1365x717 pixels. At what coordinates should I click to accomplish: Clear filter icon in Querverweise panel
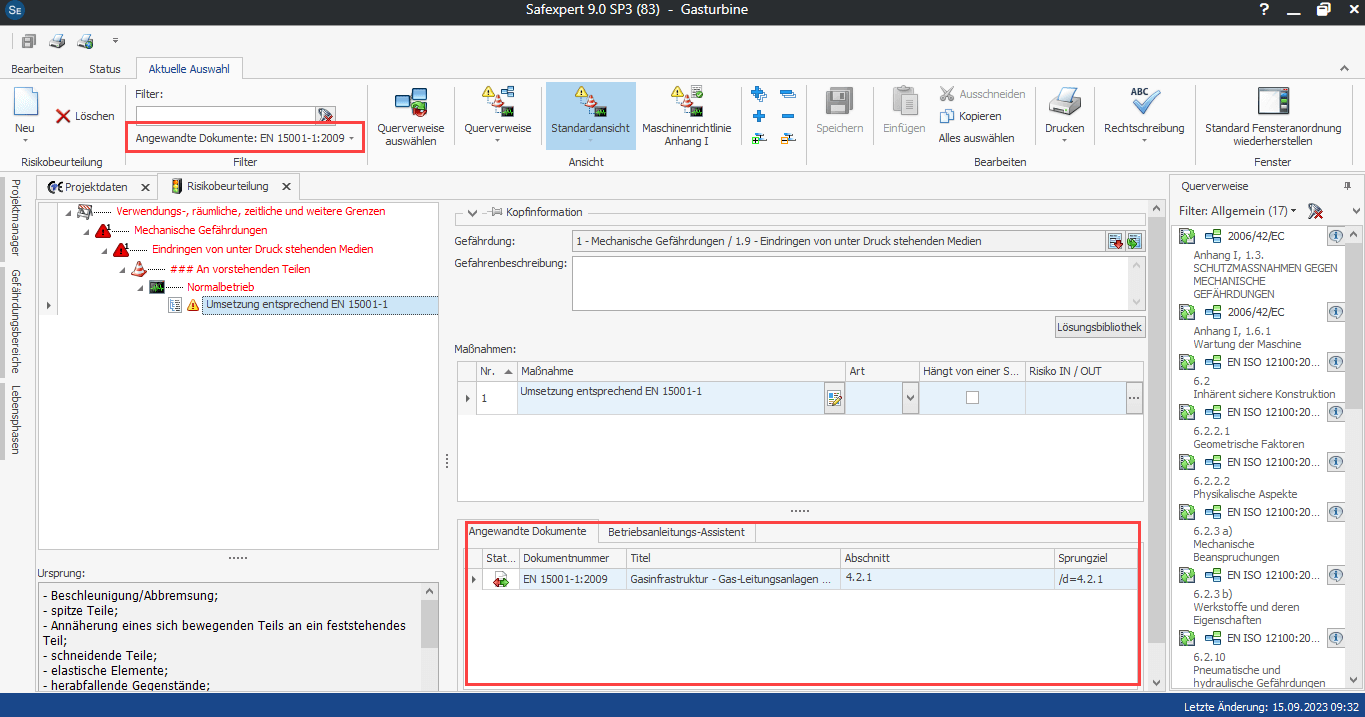(x=1317, y=211)
